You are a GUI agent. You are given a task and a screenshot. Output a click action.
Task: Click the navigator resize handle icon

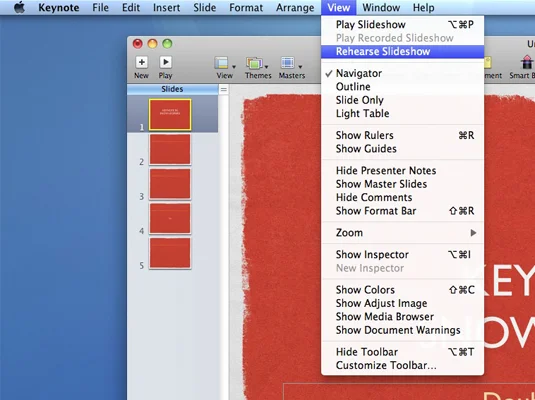click(223, 89)
